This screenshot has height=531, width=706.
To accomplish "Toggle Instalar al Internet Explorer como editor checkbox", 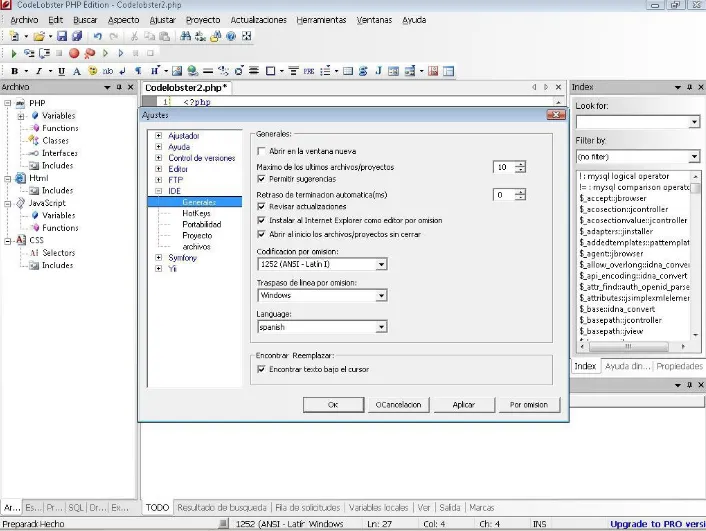I will pyautogui.click(x=261, y=220).
